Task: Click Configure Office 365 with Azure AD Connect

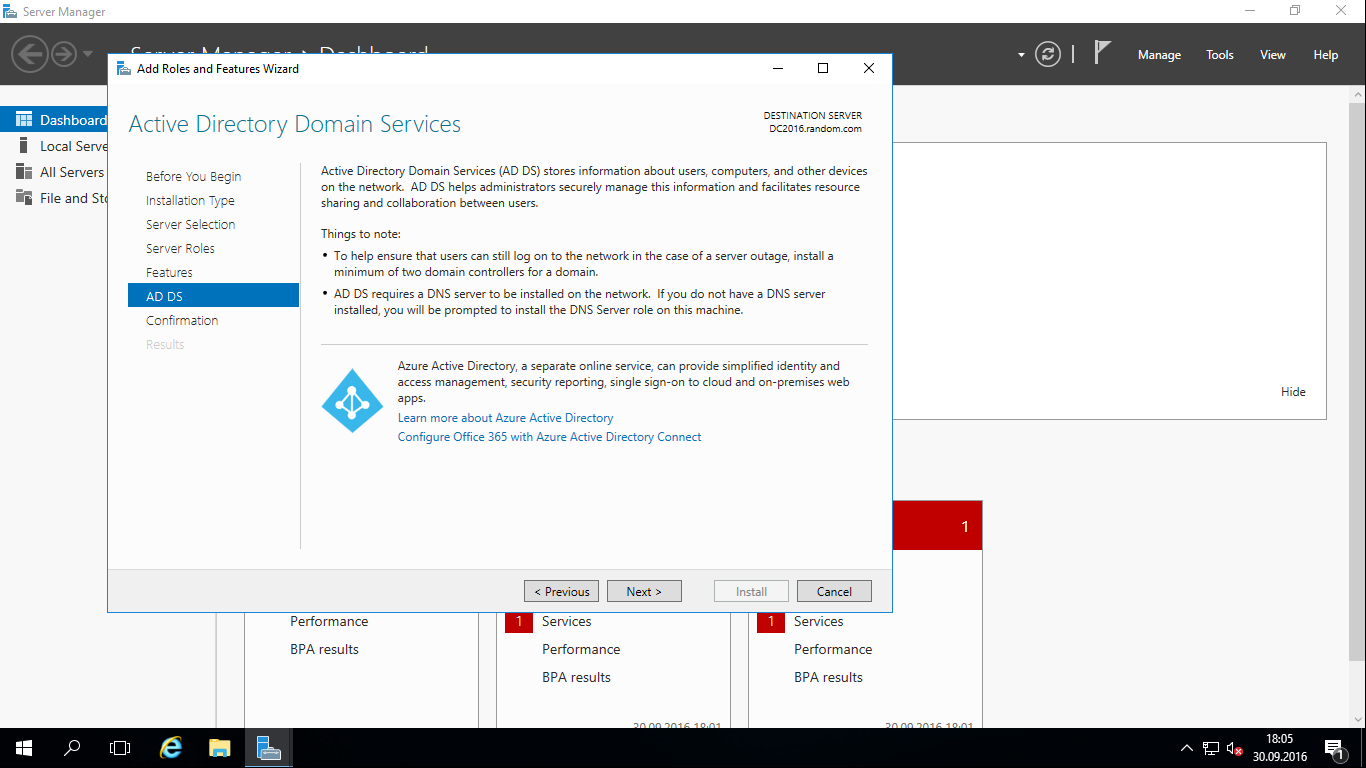Action: point(549,437)
